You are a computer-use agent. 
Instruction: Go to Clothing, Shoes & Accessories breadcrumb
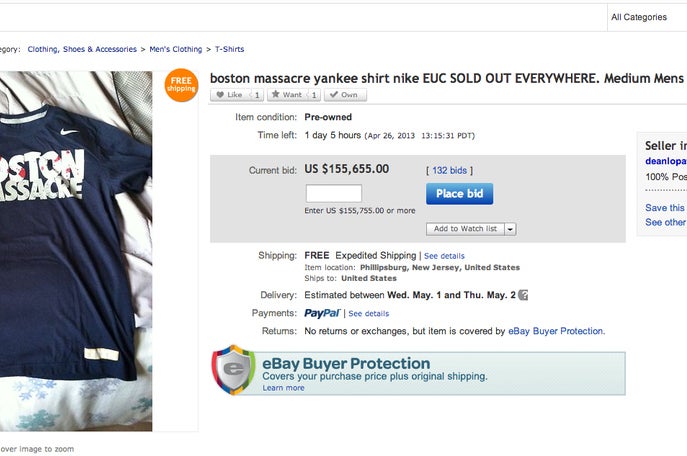click(x=83, y=49)
